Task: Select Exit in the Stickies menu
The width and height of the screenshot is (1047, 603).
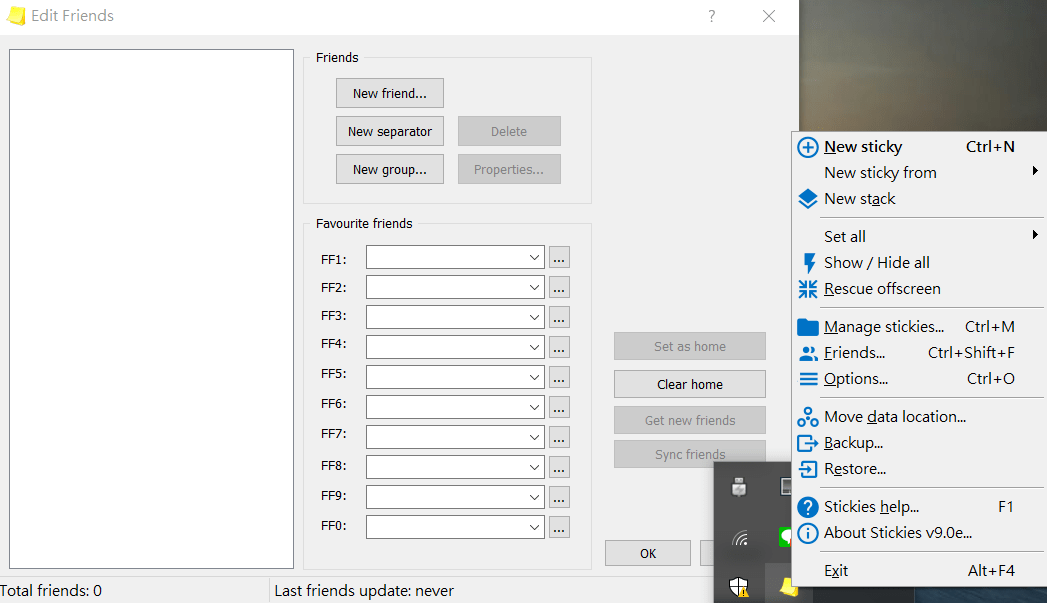Action: click(836, 571)
